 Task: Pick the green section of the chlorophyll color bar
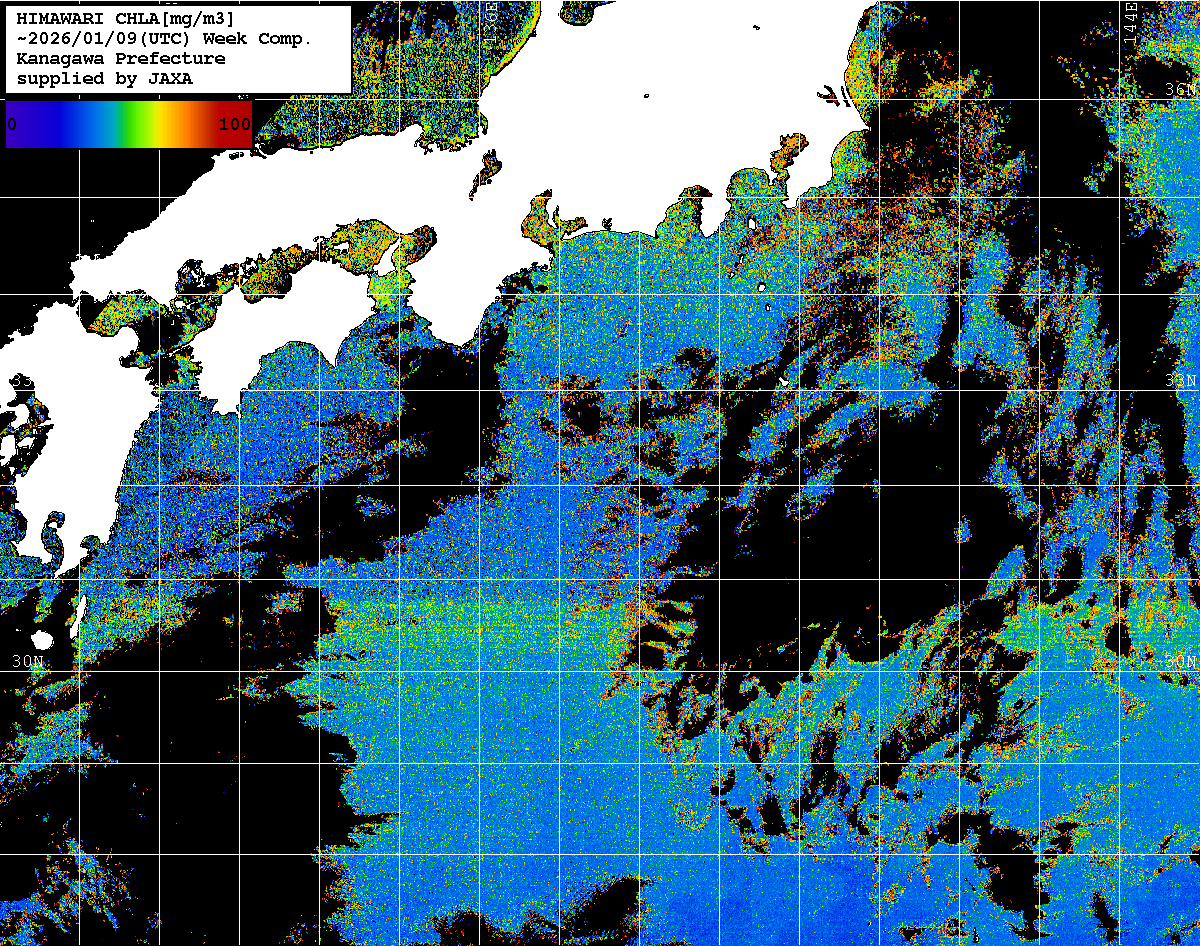coord(128,125)
